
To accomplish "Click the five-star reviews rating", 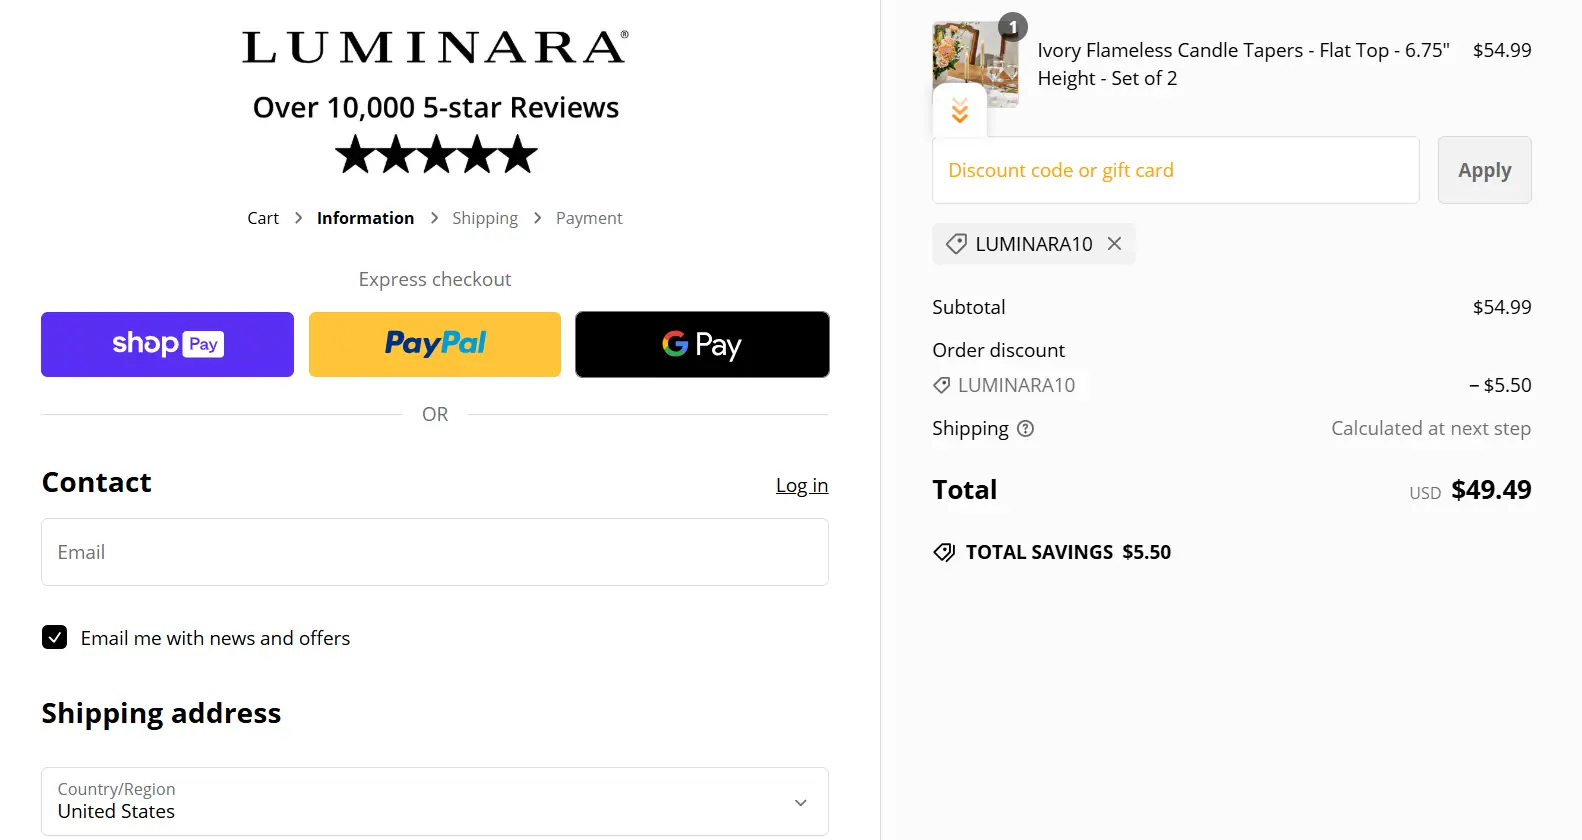I will click(436, 155).
